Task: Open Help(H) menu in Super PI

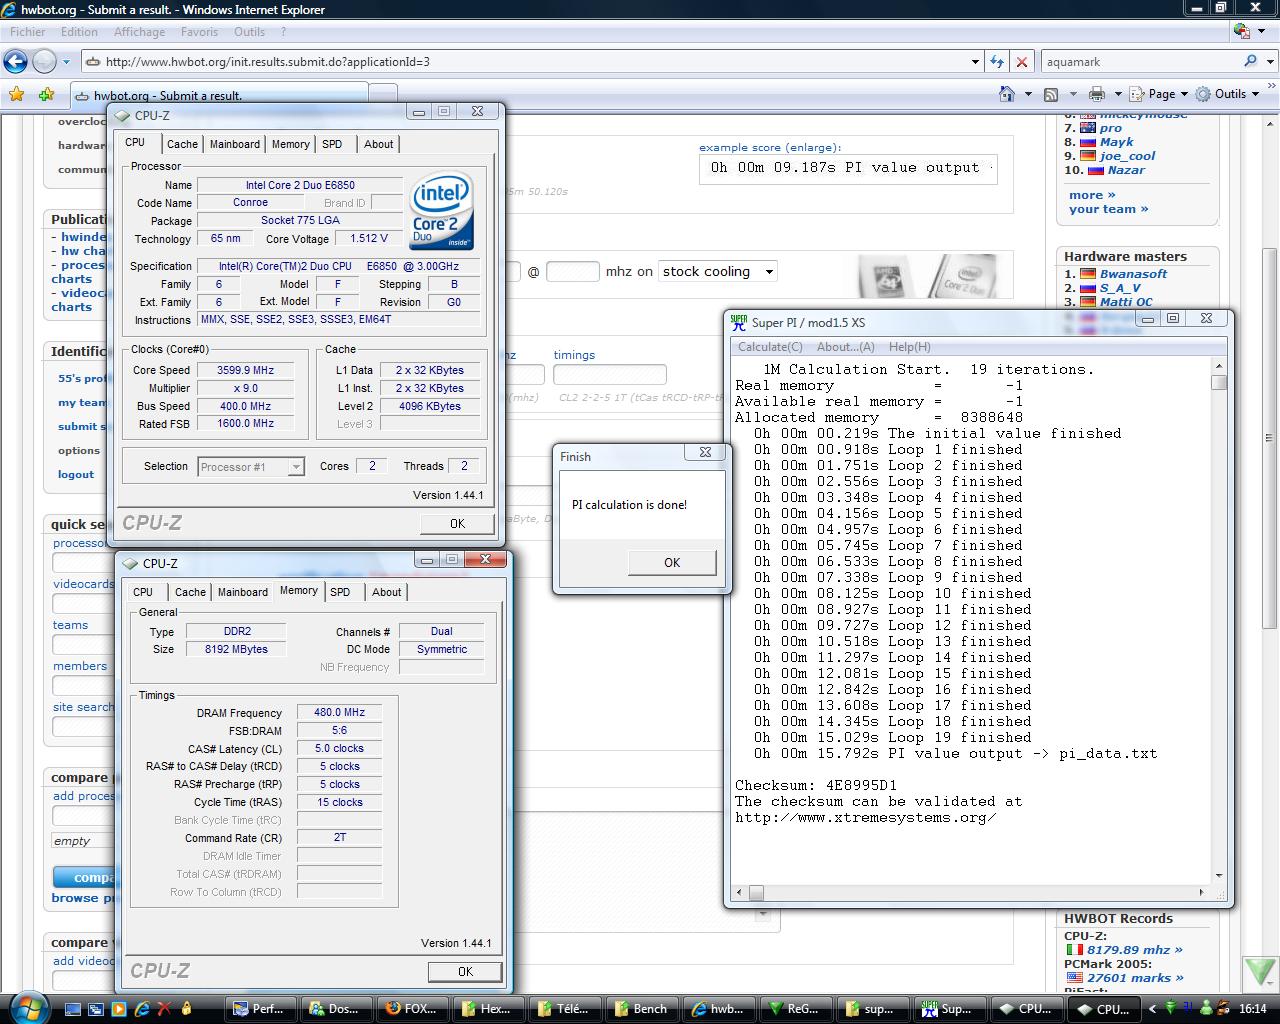Action: coord(910,347)
